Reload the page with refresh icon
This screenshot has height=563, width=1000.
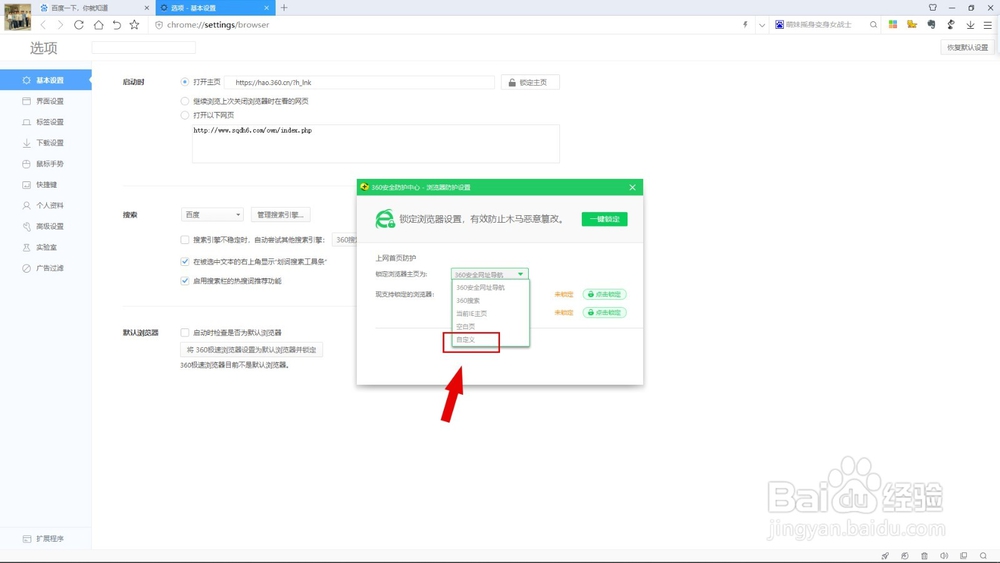78,25
